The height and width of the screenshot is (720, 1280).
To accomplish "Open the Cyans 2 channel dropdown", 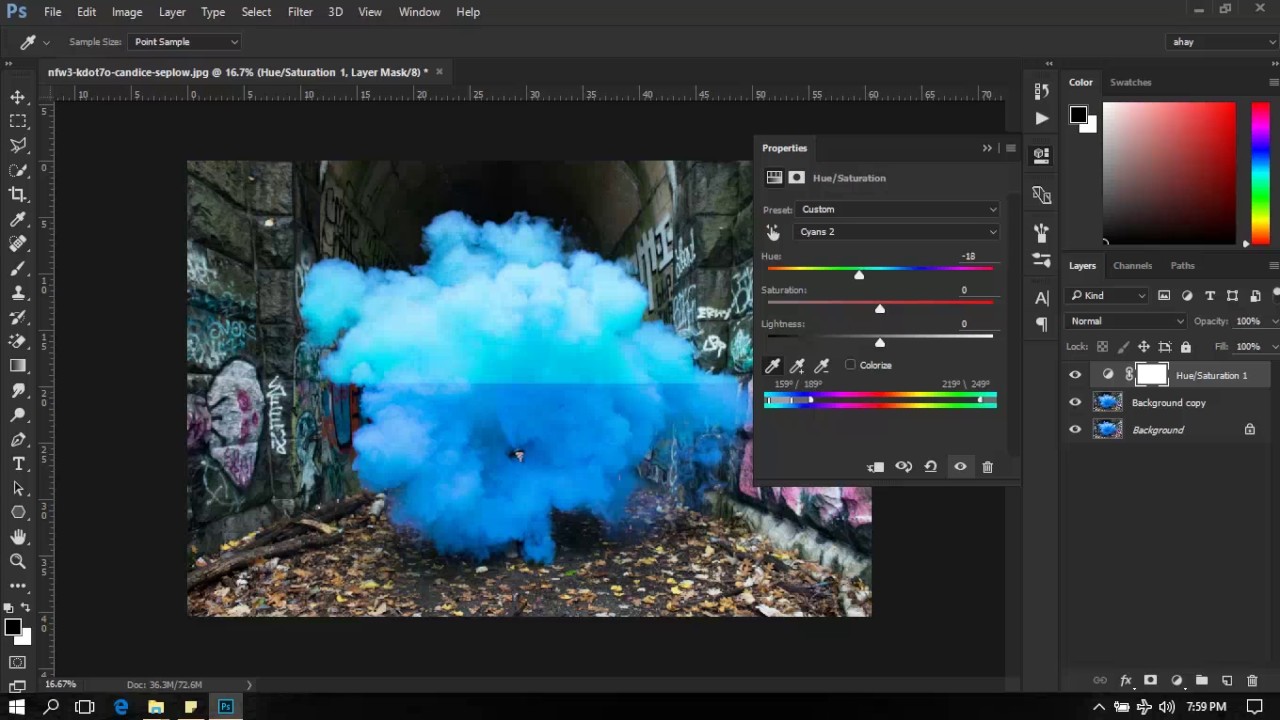I will point(898,232).
